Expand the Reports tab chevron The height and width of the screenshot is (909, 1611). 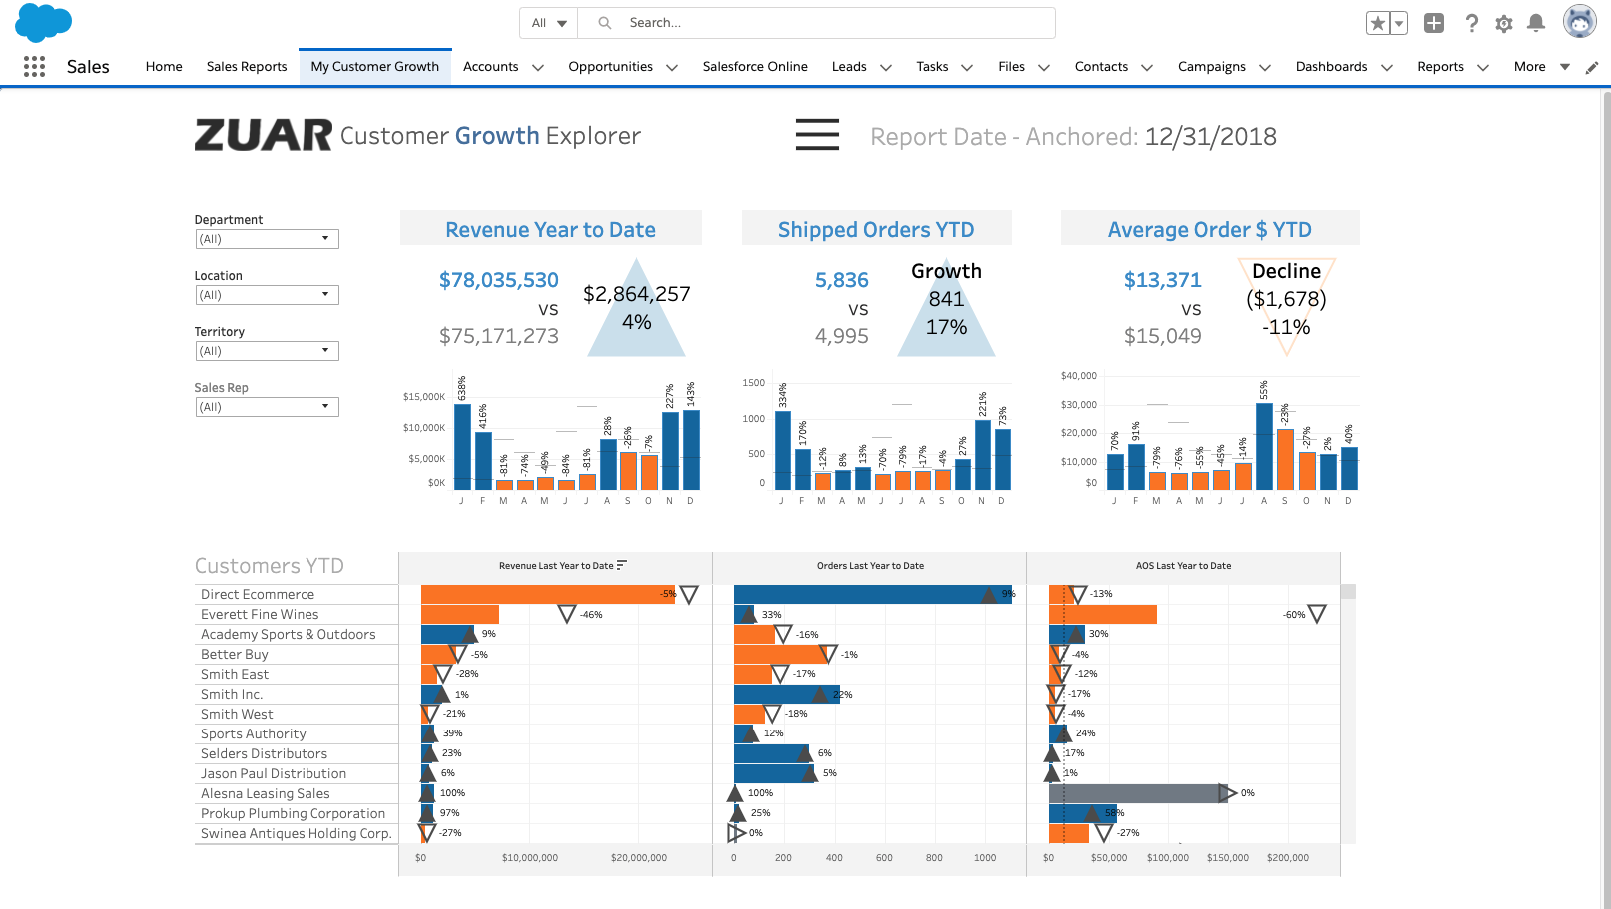[1483, 67]
